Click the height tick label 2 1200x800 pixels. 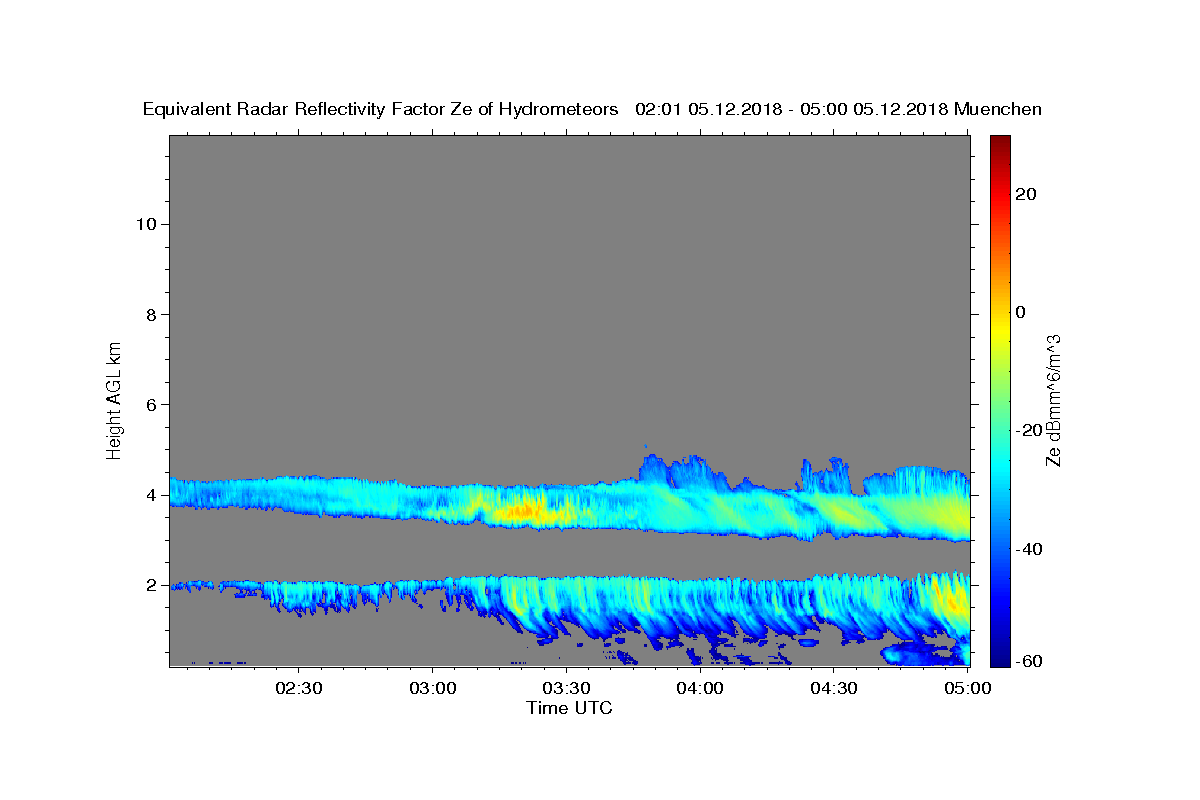pyautogui.click(x=150, y=585)
